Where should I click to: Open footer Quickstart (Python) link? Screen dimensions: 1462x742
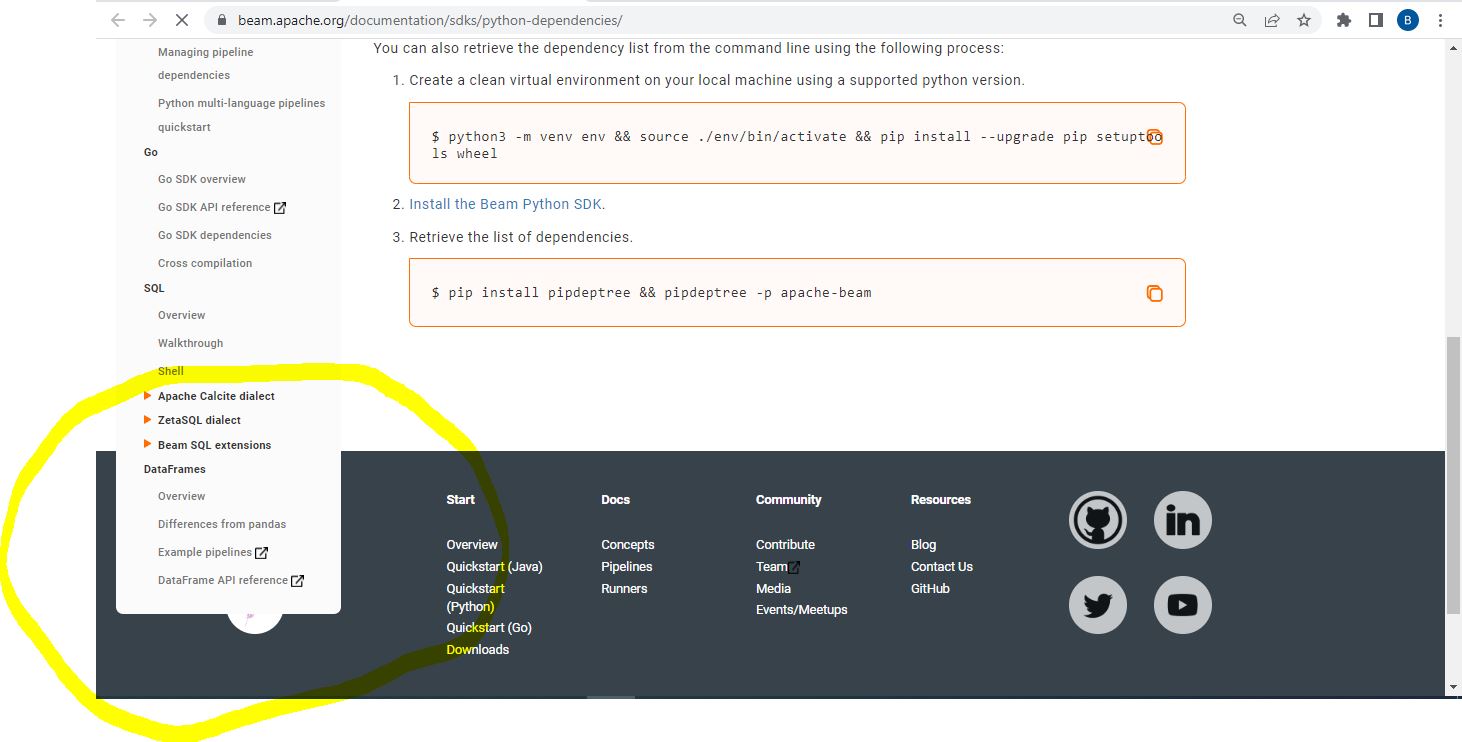click(476, 598)
